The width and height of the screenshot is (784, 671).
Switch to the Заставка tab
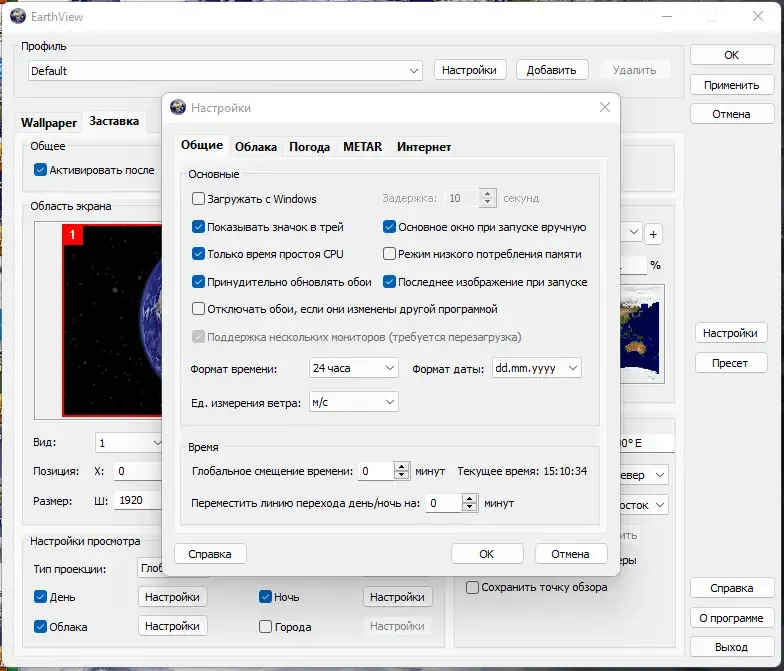(114, 121)
